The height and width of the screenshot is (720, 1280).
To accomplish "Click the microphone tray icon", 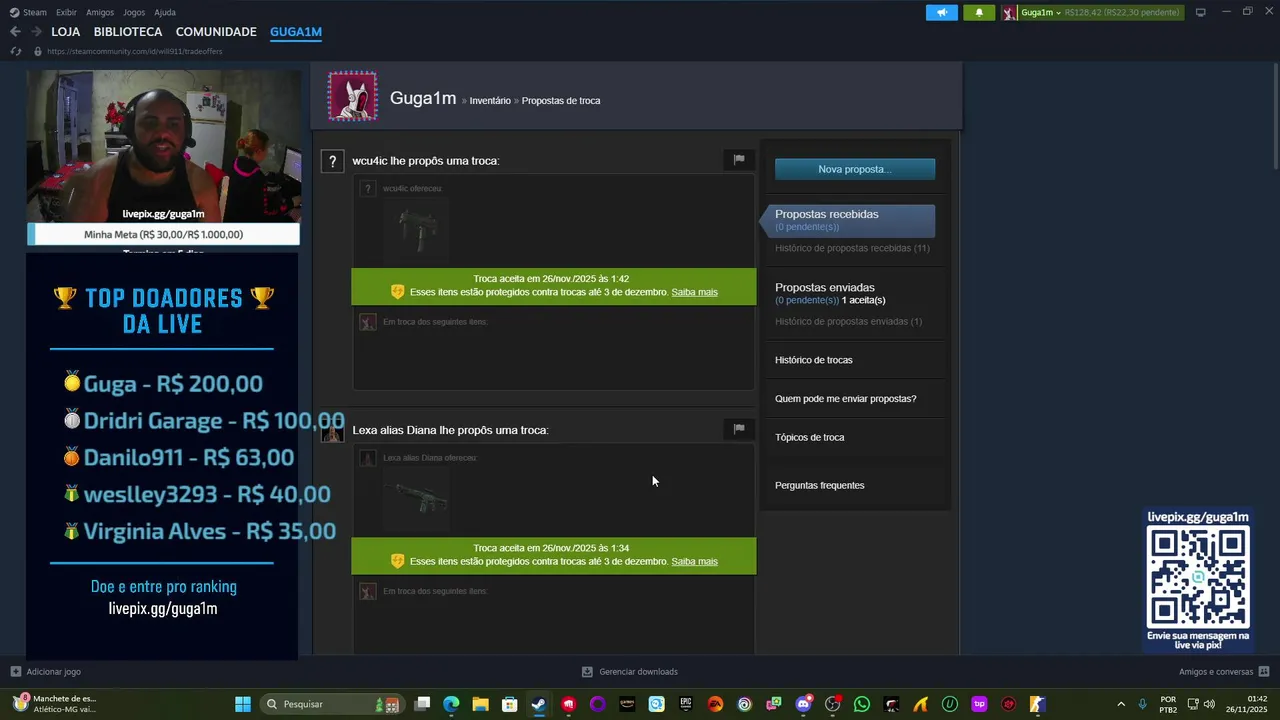I will pos(1142,704).
